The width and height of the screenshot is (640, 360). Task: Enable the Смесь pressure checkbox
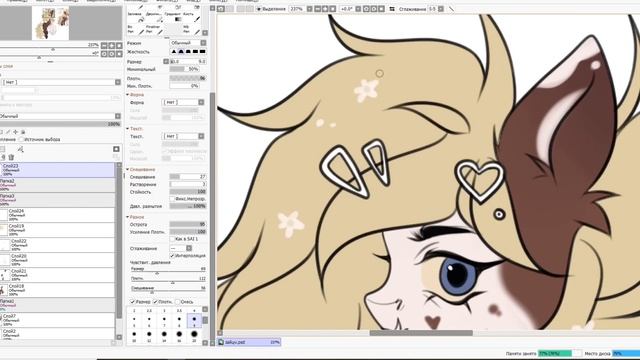[x=178, y=302]
